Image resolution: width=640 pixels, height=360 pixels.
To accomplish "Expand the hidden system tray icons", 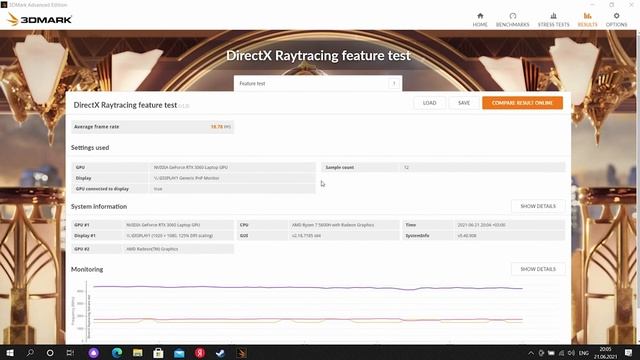I will pyautogui.click(x=531, y=353).
